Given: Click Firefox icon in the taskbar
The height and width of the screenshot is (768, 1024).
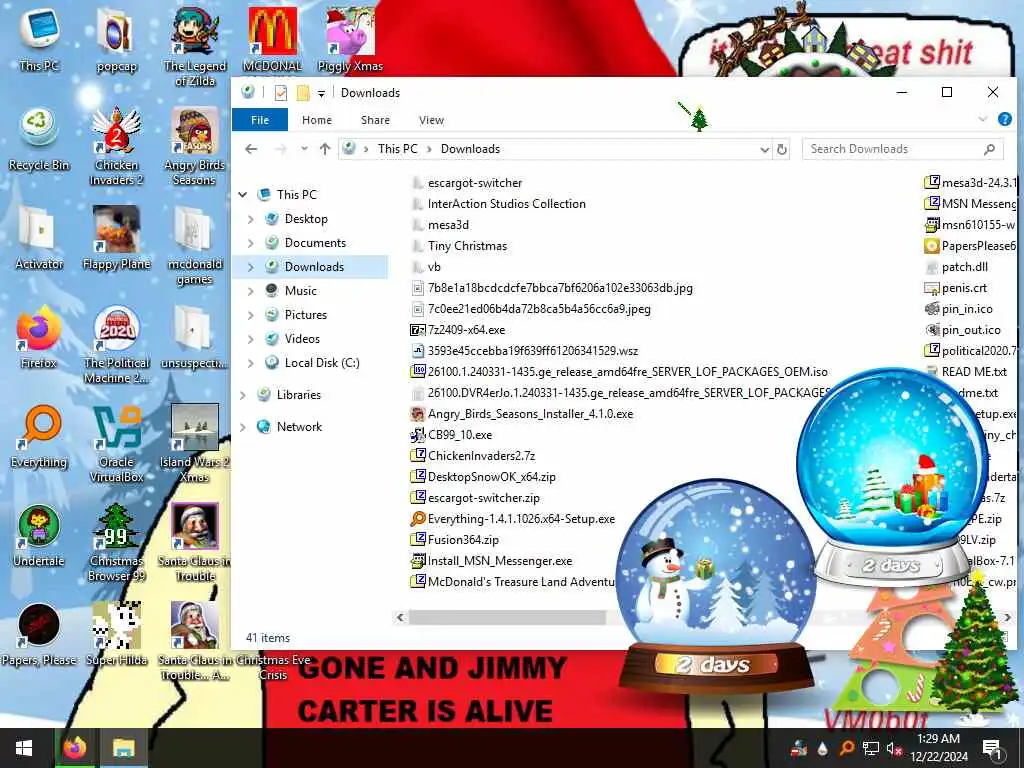Looking at the screenshot, I should coord(74,748).
